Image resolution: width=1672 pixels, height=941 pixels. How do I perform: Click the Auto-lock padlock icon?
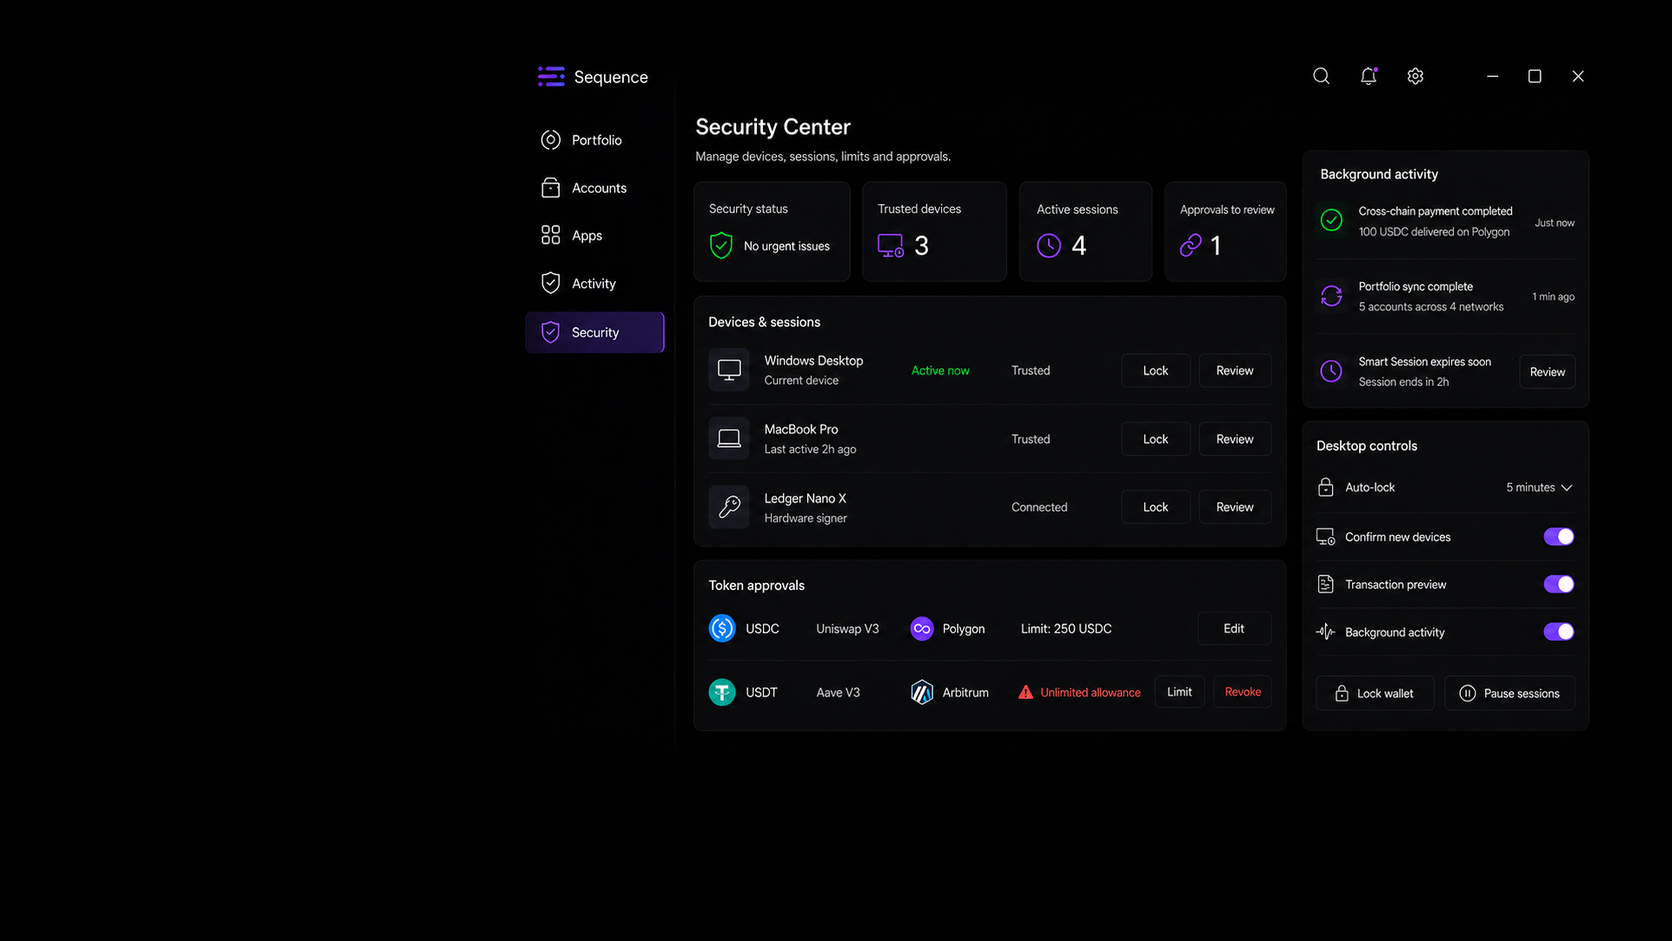(x=1325, y=487)
